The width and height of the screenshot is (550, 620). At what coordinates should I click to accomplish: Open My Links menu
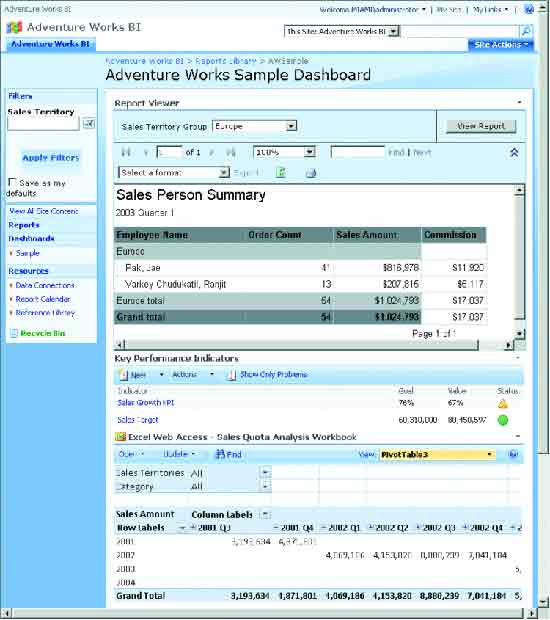490,9
